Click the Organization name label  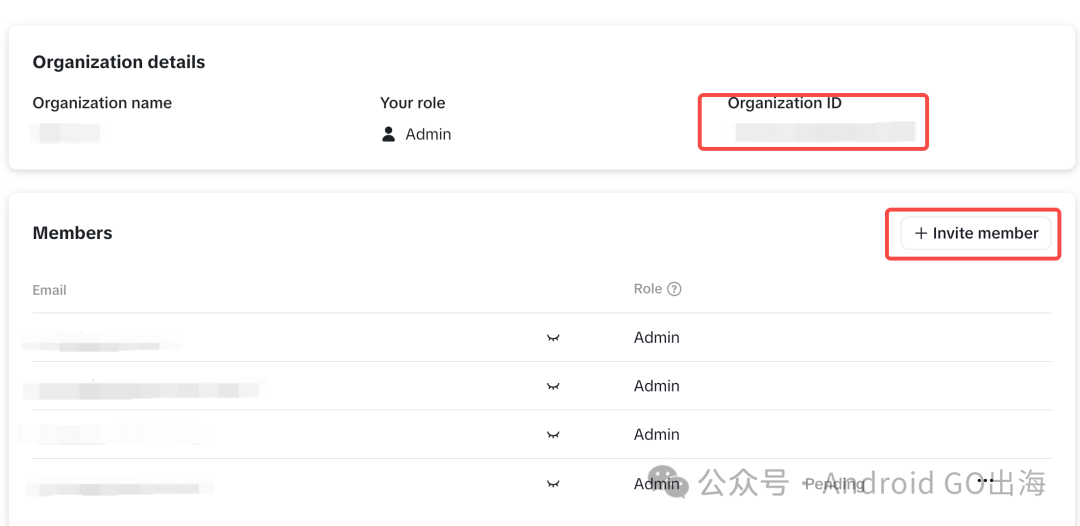tap(102, 103)
